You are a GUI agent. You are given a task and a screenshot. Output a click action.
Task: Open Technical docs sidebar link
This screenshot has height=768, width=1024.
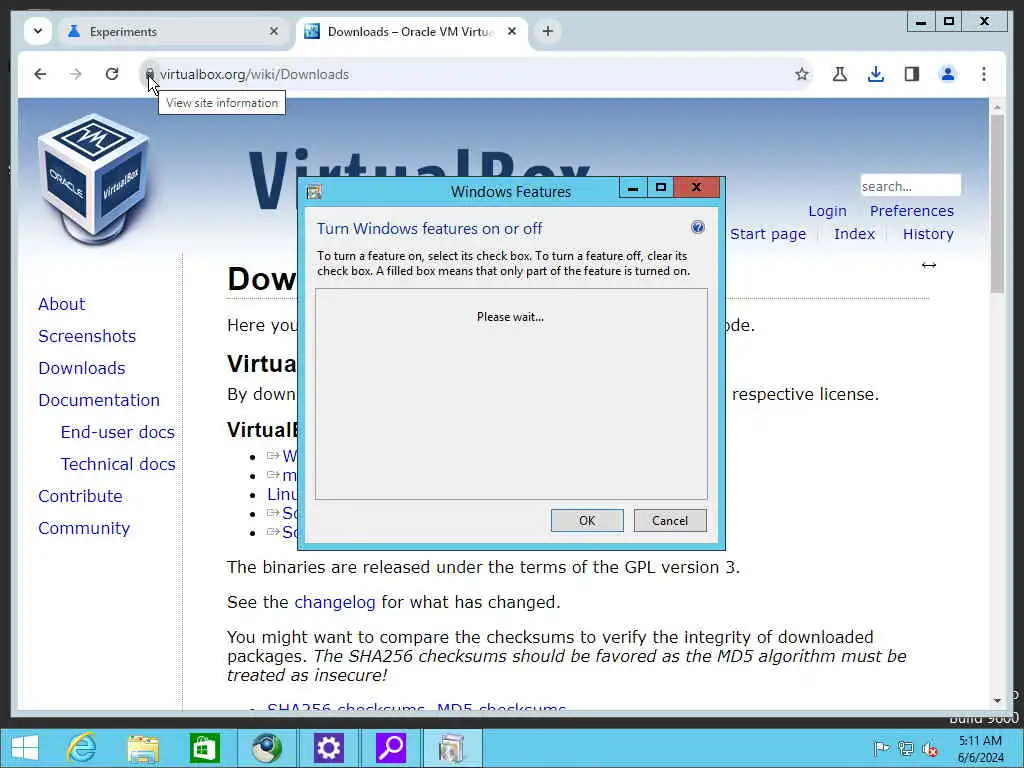tap(118, 464)
